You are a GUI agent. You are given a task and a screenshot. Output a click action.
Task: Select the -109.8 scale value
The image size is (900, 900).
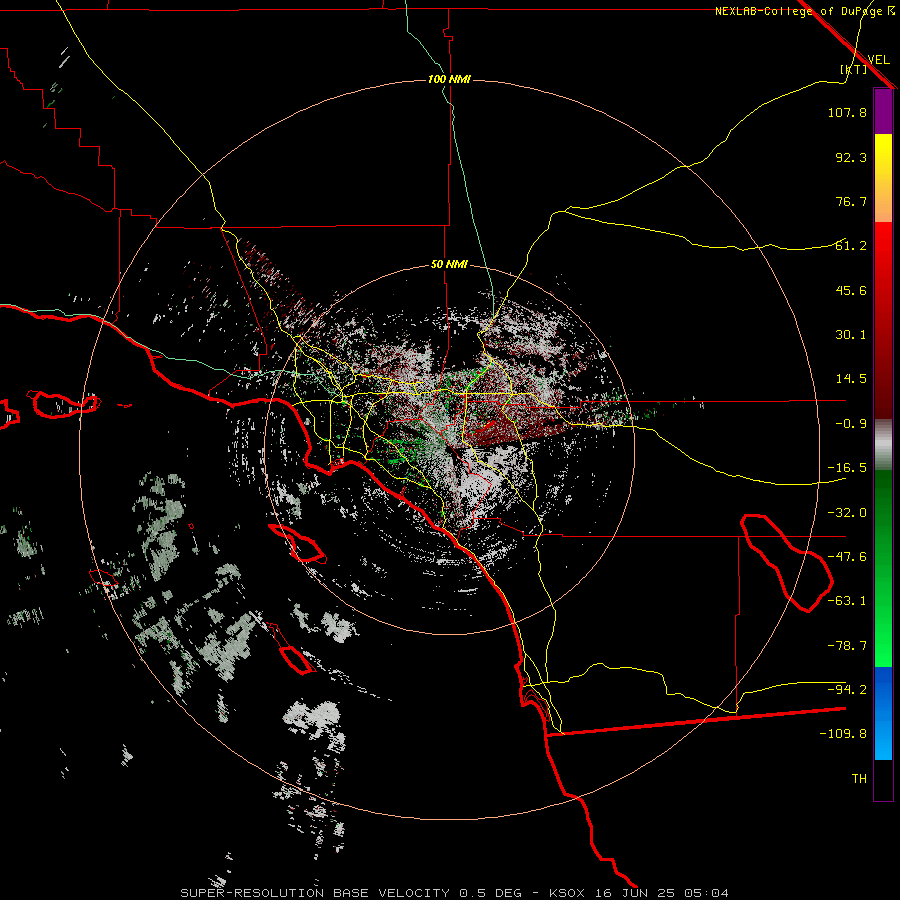click(843, 734)
